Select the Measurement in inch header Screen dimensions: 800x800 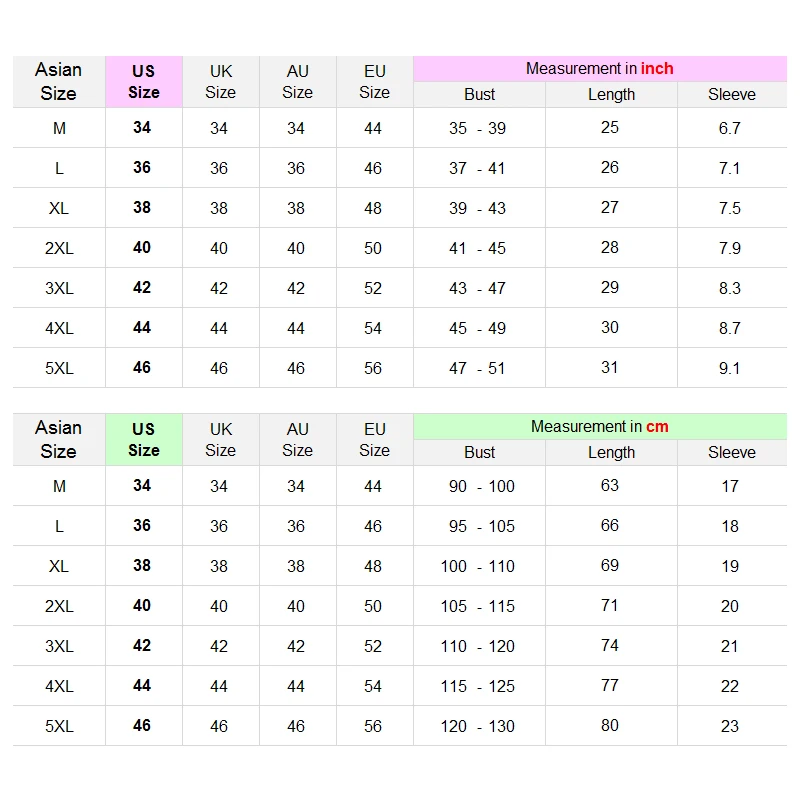(x=599, y=69)
